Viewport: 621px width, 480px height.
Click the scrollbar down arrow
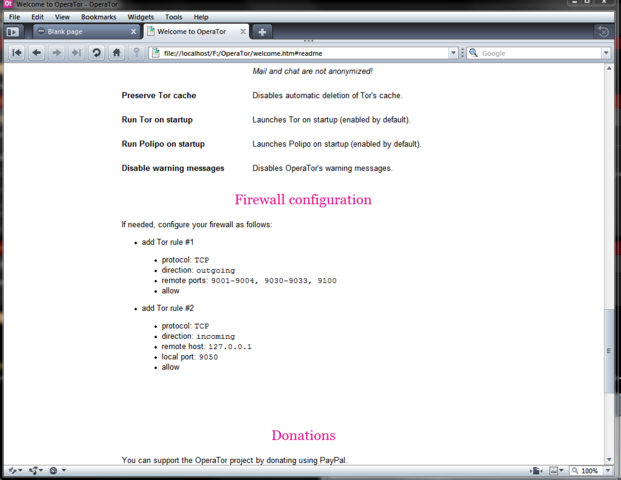609,459
